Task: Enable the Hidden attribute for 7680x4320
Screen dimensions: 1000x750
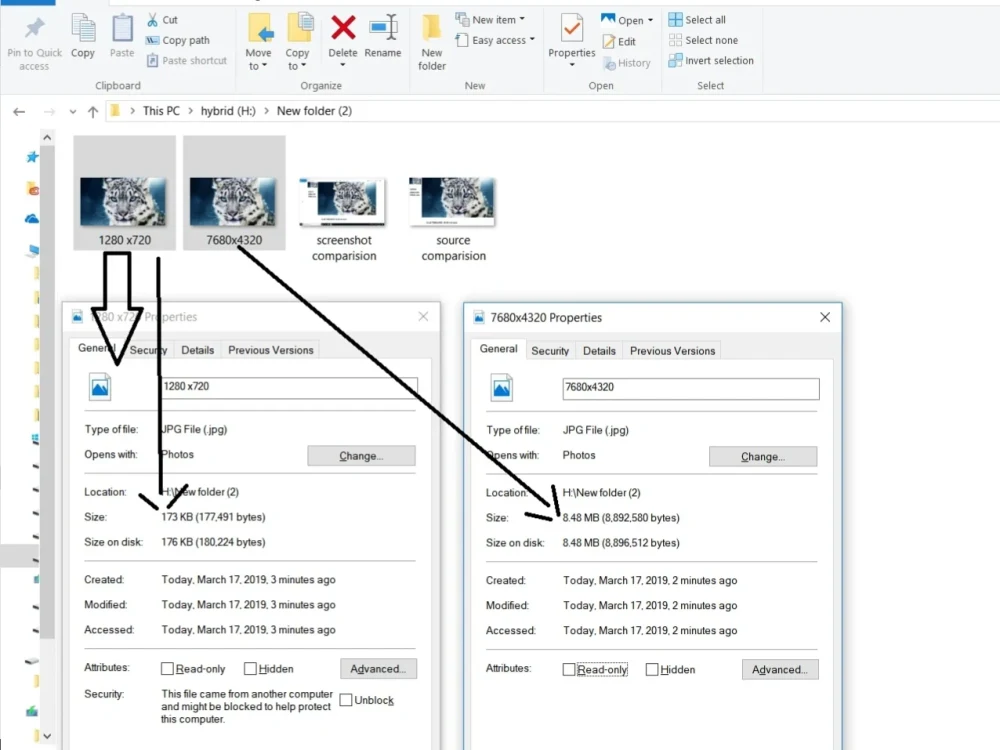Action: (651, 669)
